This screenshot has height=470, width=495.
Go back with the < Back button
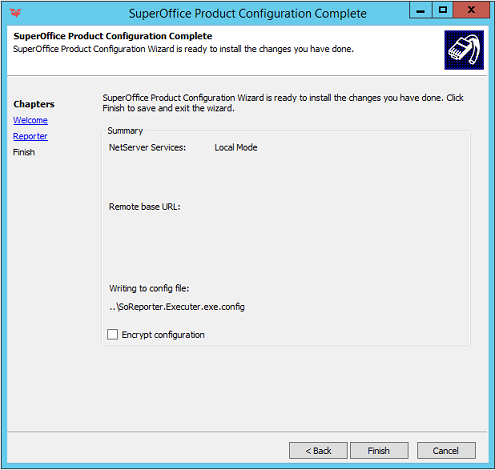point(318,451)
